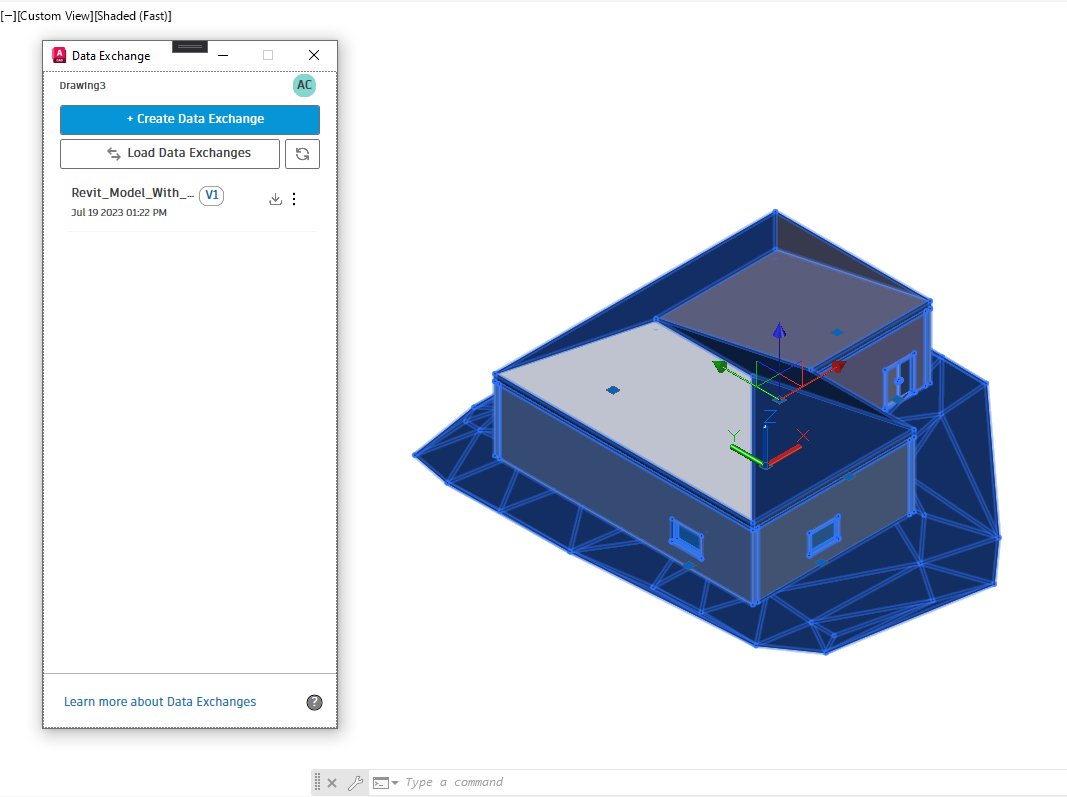This screenshot has height=797, width=1067.
Task: Click the UCS icon Y axis
Action: pyautogui.click(x=746, y=455)
